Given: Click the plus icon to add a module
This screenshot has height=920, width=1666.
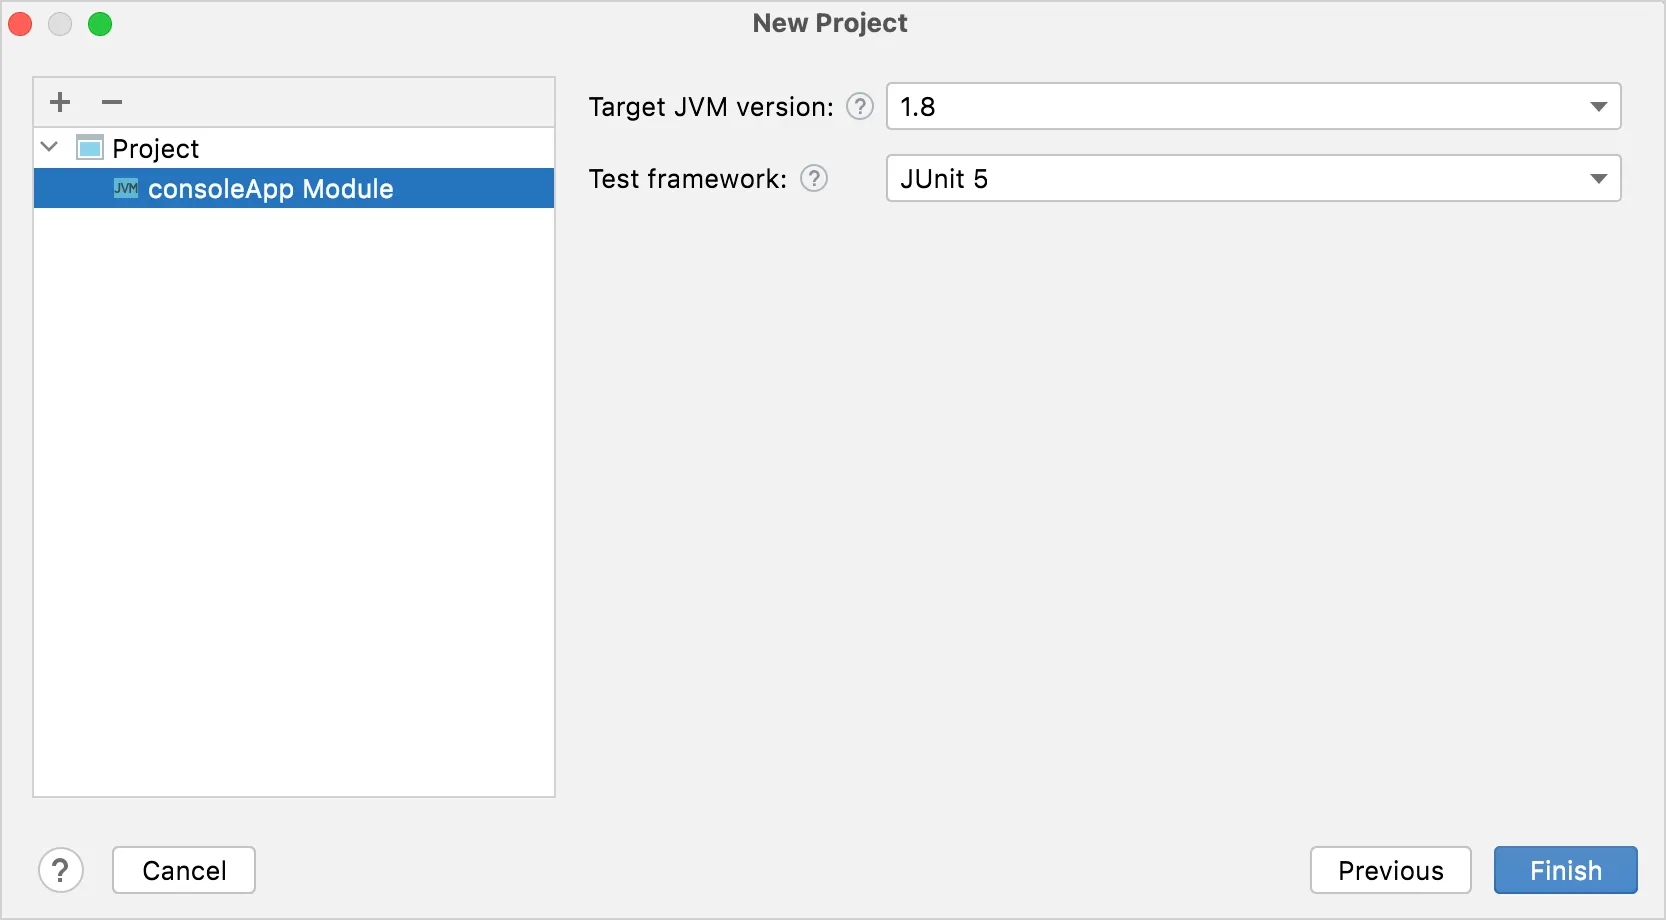Looking at the screenshot, I should pyautogui.click(x=60, y=102).
